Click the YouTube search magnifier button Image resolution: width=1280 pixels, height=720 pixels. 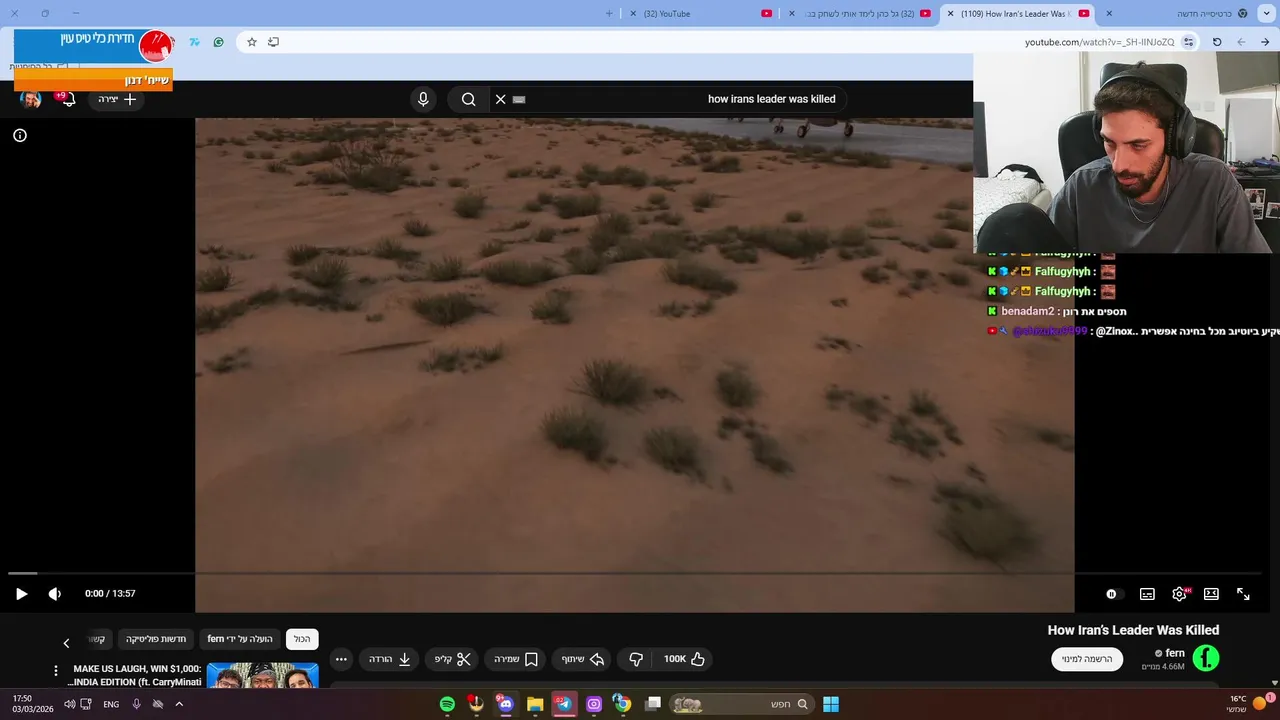(468, 99)
